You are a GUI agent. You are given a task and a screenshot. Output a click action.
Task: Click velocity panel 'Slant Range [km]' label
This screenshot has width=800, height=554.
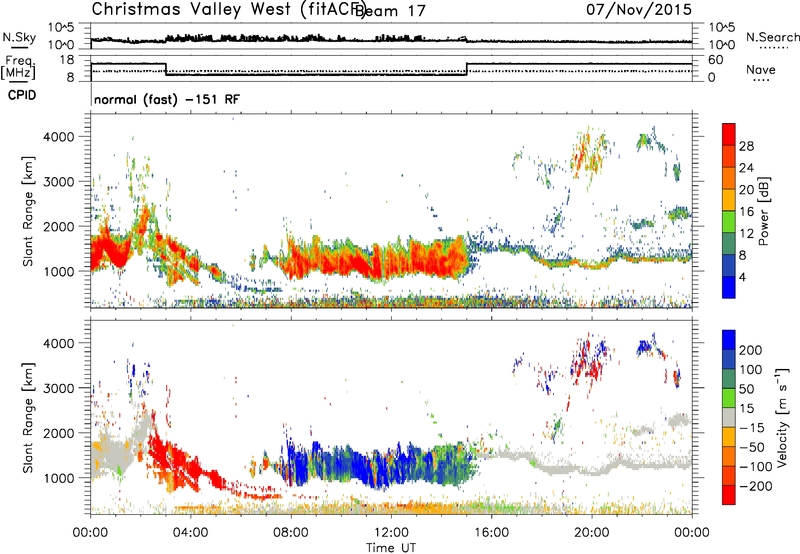point(28,417)
